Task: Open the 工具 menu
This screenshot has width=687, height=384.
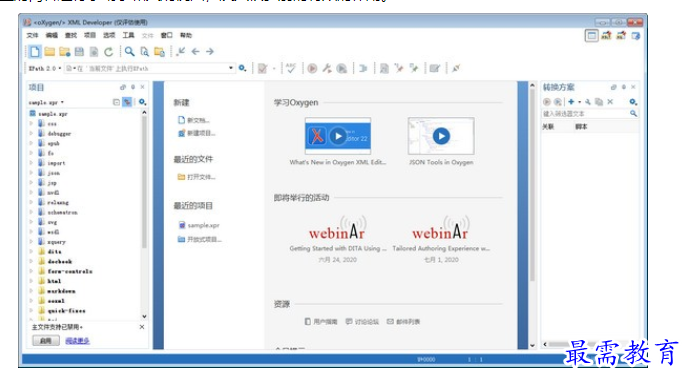Action: pyautogui.click(x=128, y=35)
